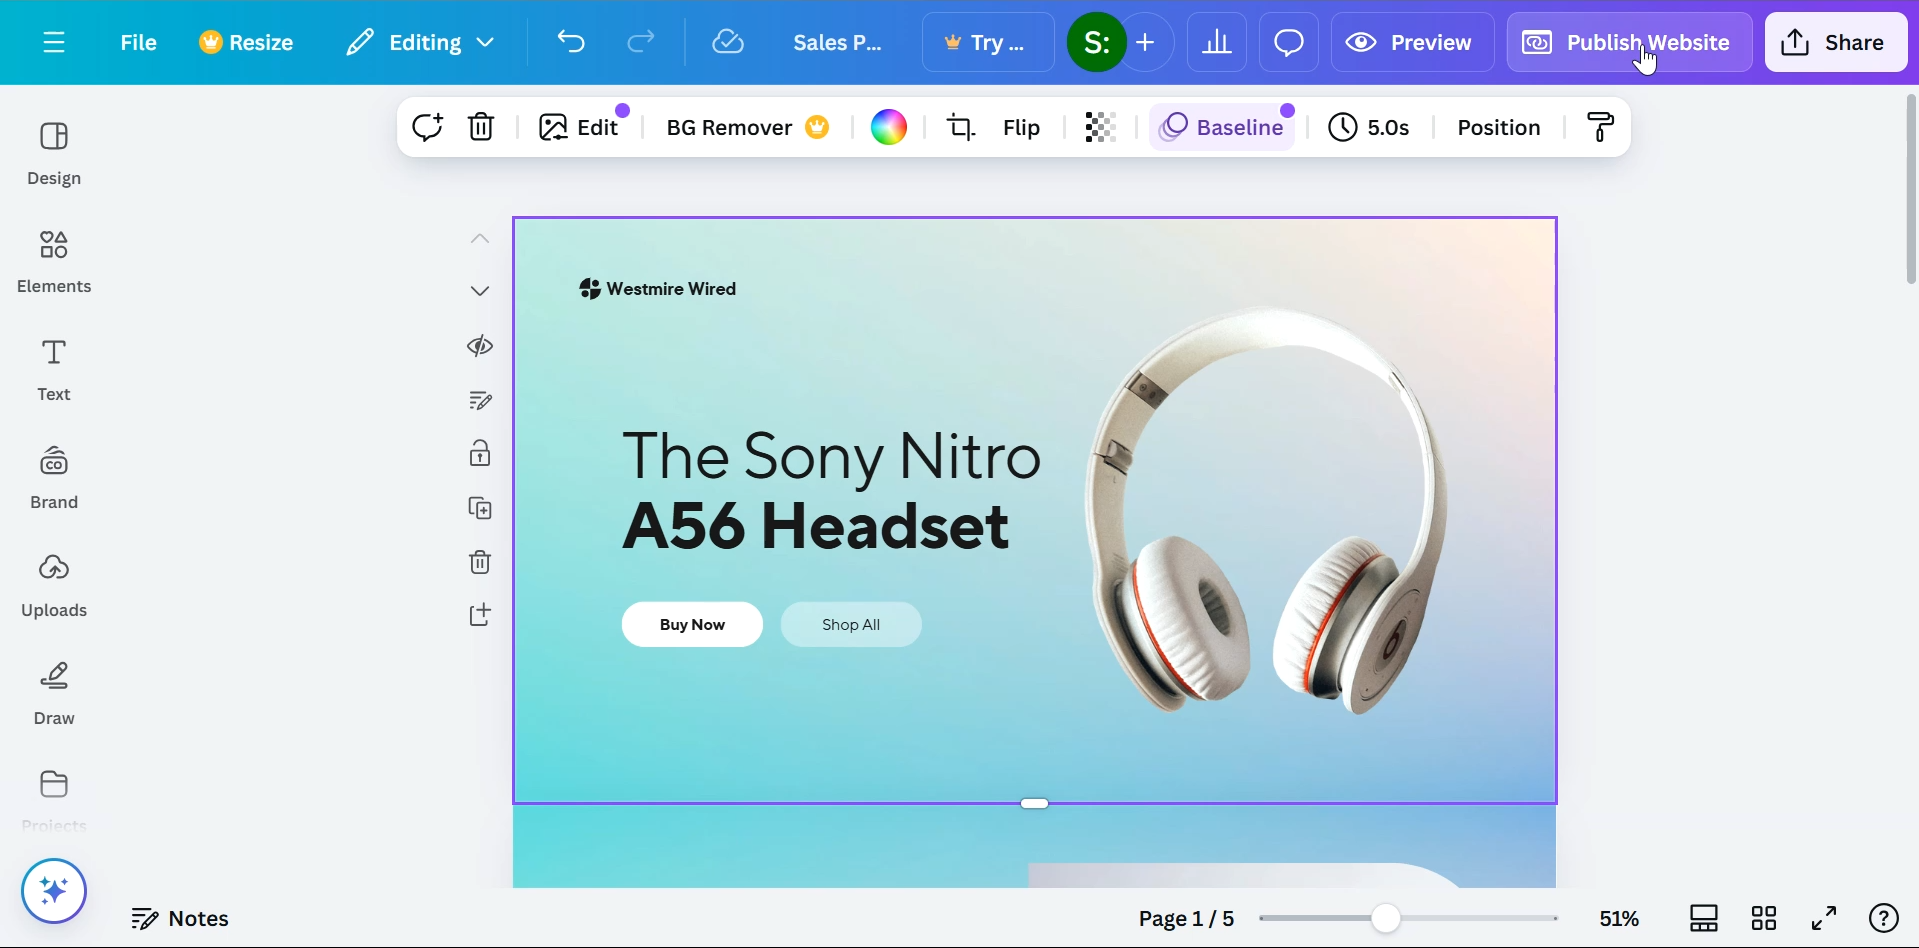The height and width of the screenshot is (948, 1919).
Task: Open the Design tab
Action: coord(54,153)
